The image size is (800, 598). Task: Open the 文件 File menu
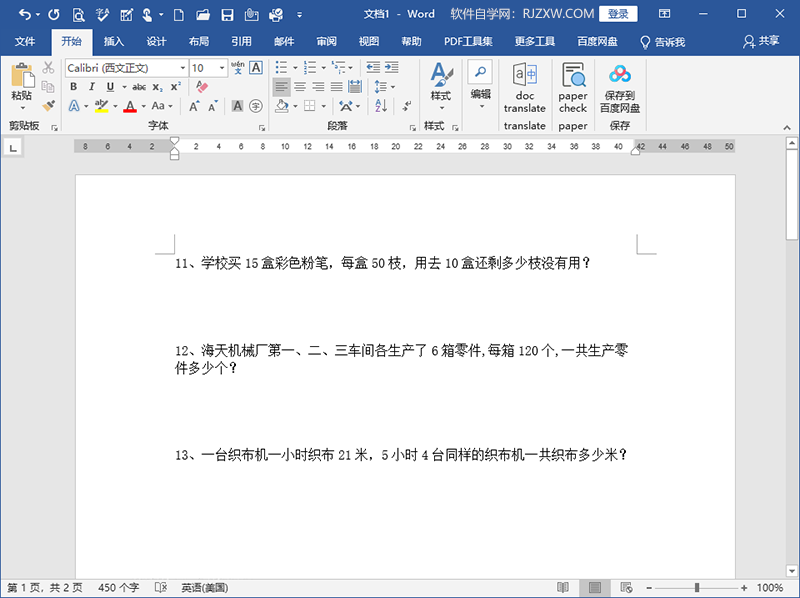[x=24, y=41]
